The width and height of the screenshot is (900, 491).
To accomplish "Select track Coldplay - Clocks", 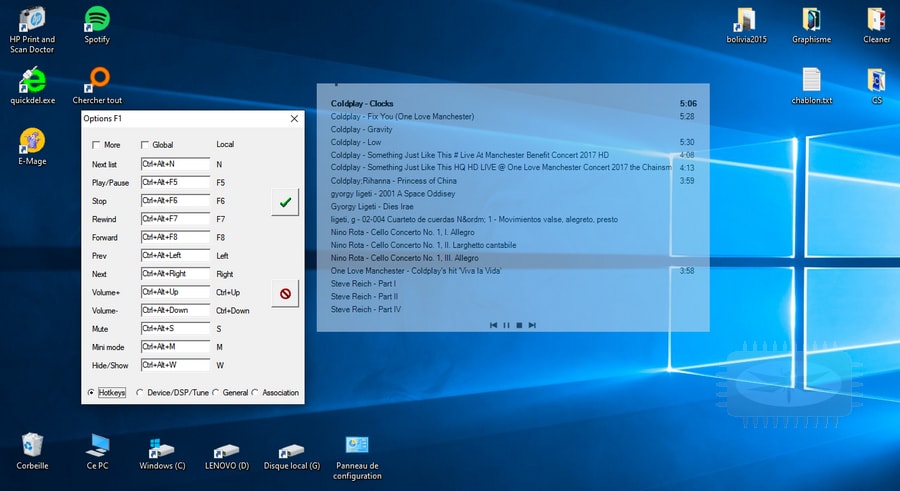I will (362, 103).
